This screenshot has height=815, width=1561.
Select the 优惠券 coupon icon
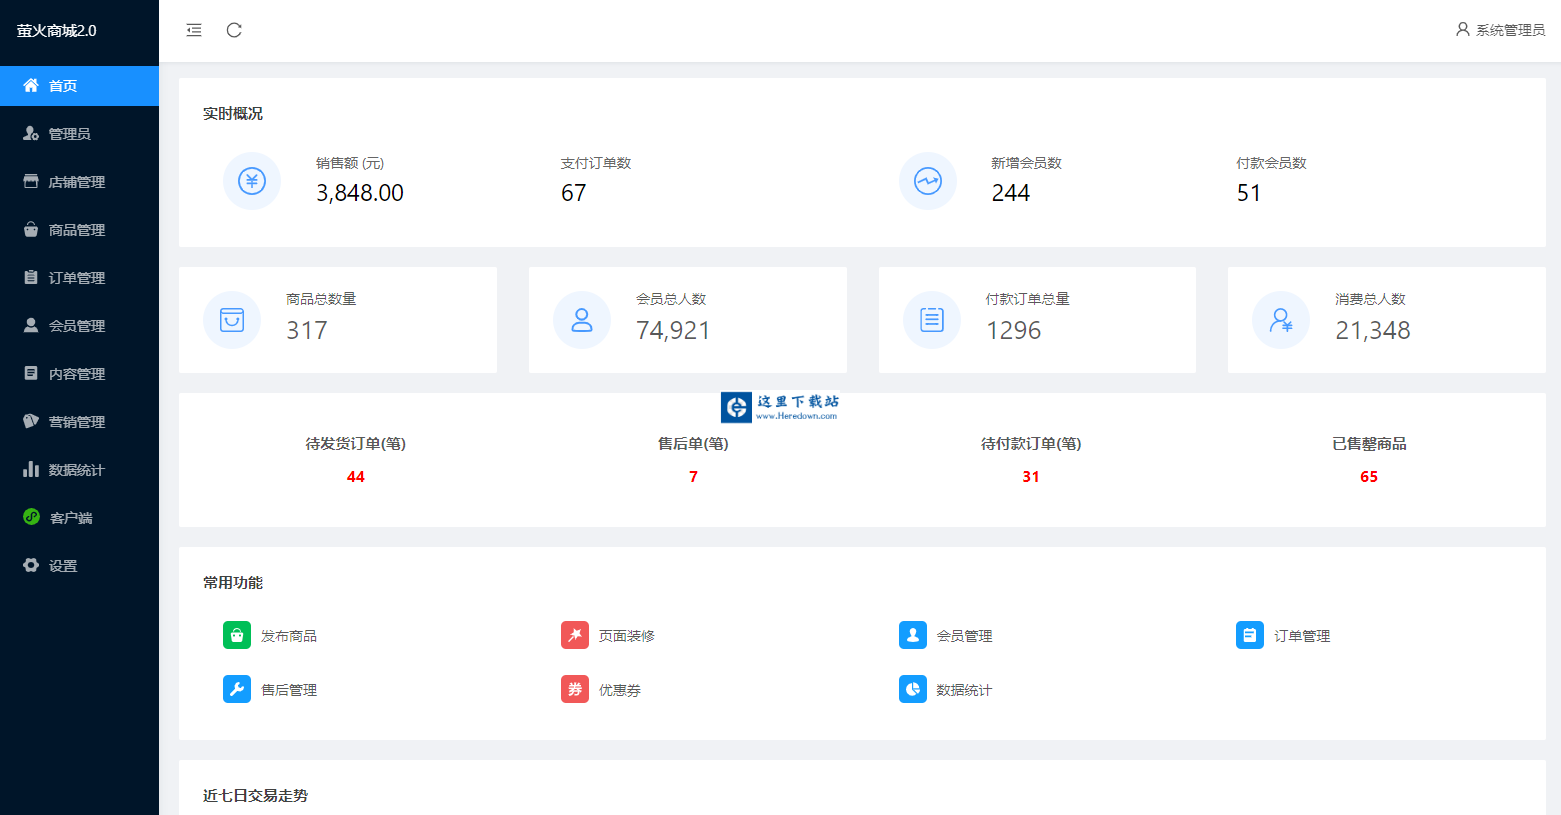pyautogui.click(x=574, y=689)
